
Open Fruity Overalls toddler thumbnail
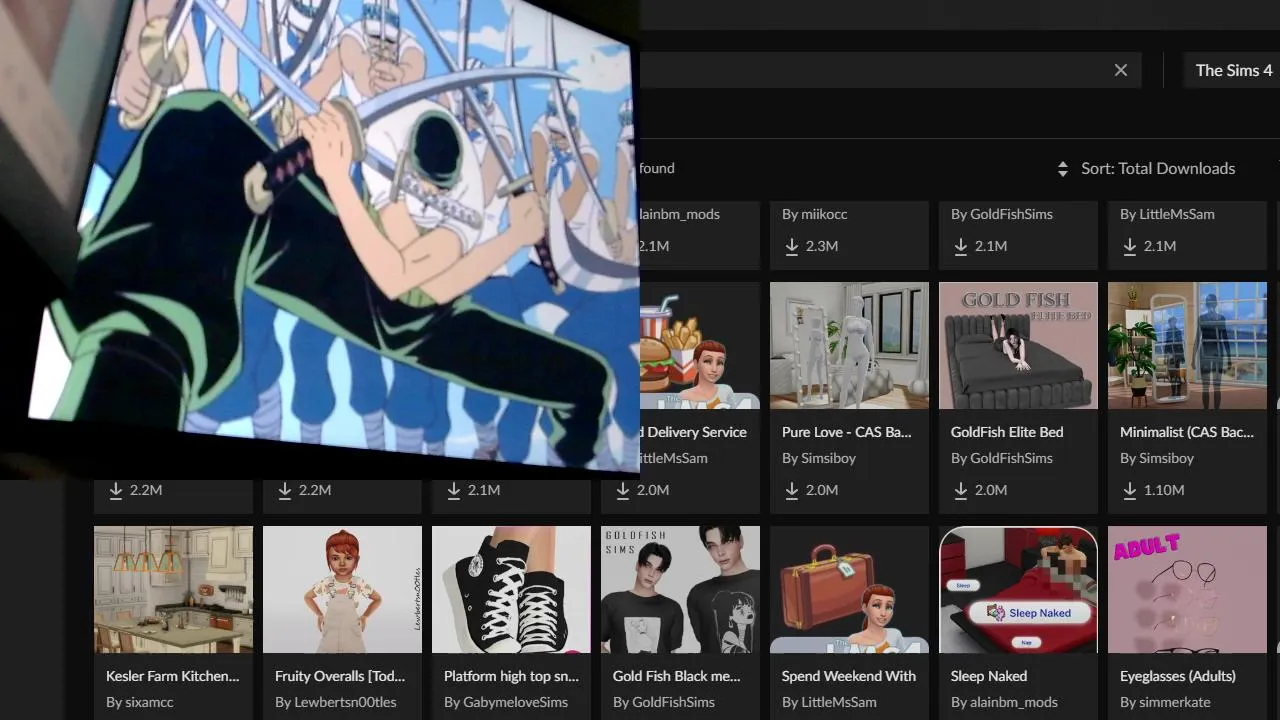342,589
